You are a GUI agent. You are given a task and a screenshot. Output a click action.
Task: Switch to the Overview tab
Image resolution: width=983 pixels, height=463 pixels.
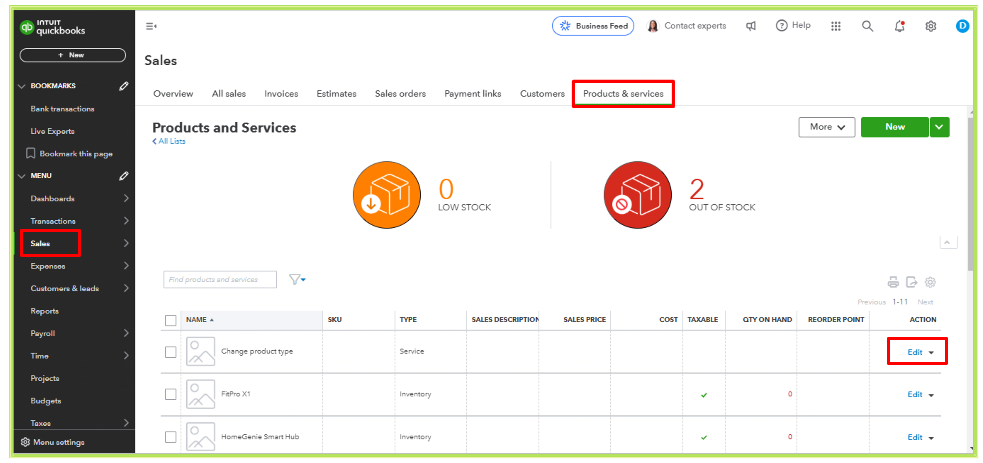pyautogui.click(x=173, y=94)
